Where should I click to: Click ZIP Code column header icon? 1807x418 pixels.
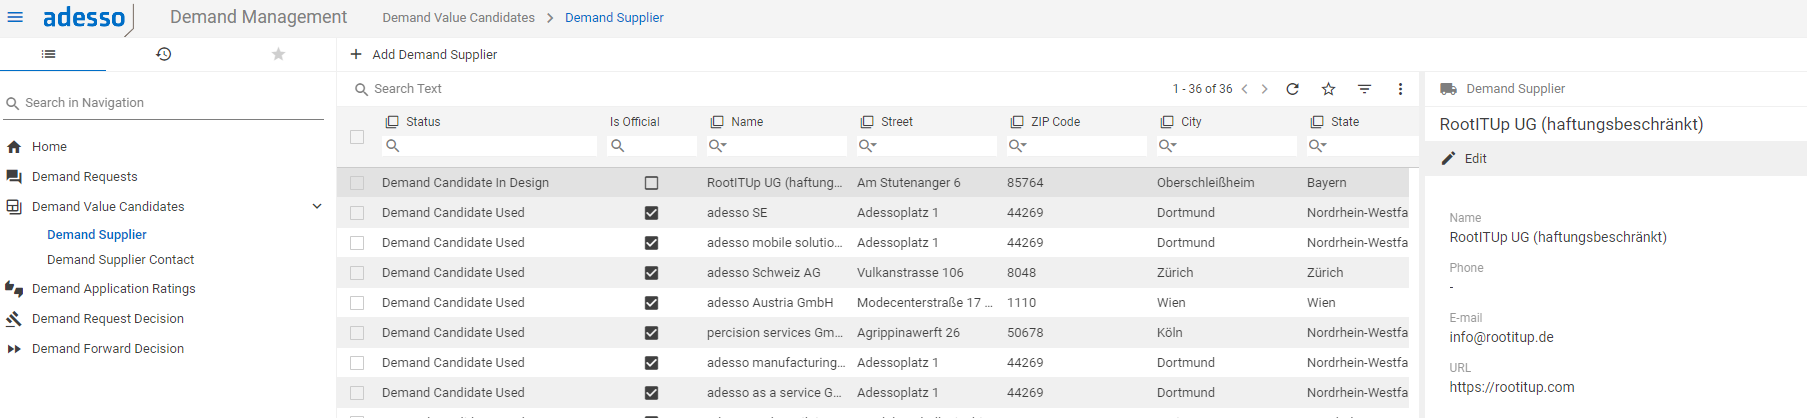coord(1017,121)
